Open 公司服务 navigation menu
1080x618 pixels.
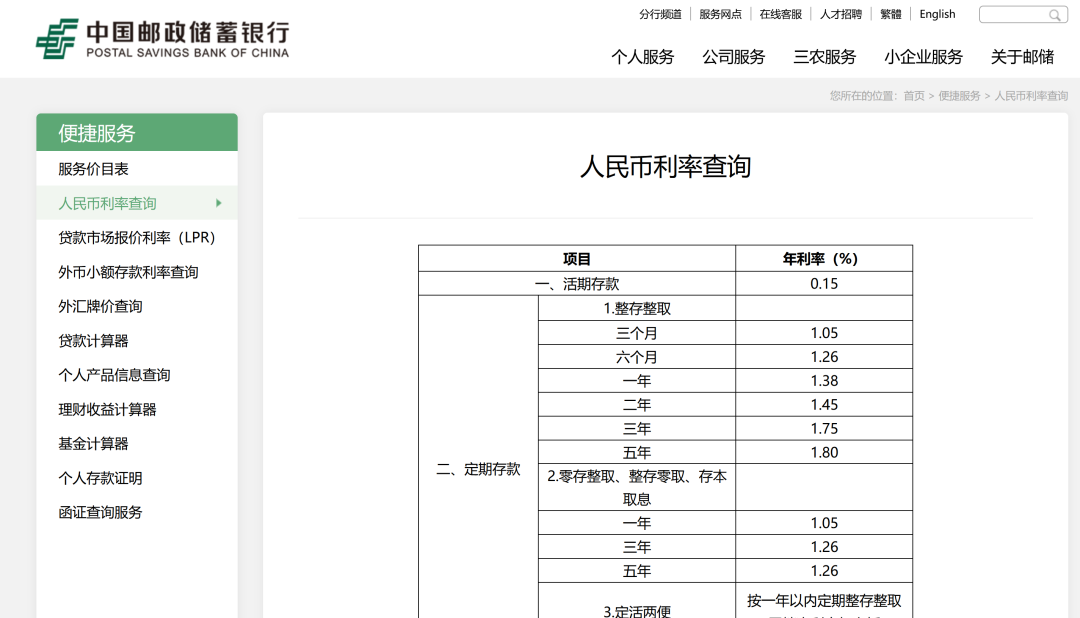(735, 58)
